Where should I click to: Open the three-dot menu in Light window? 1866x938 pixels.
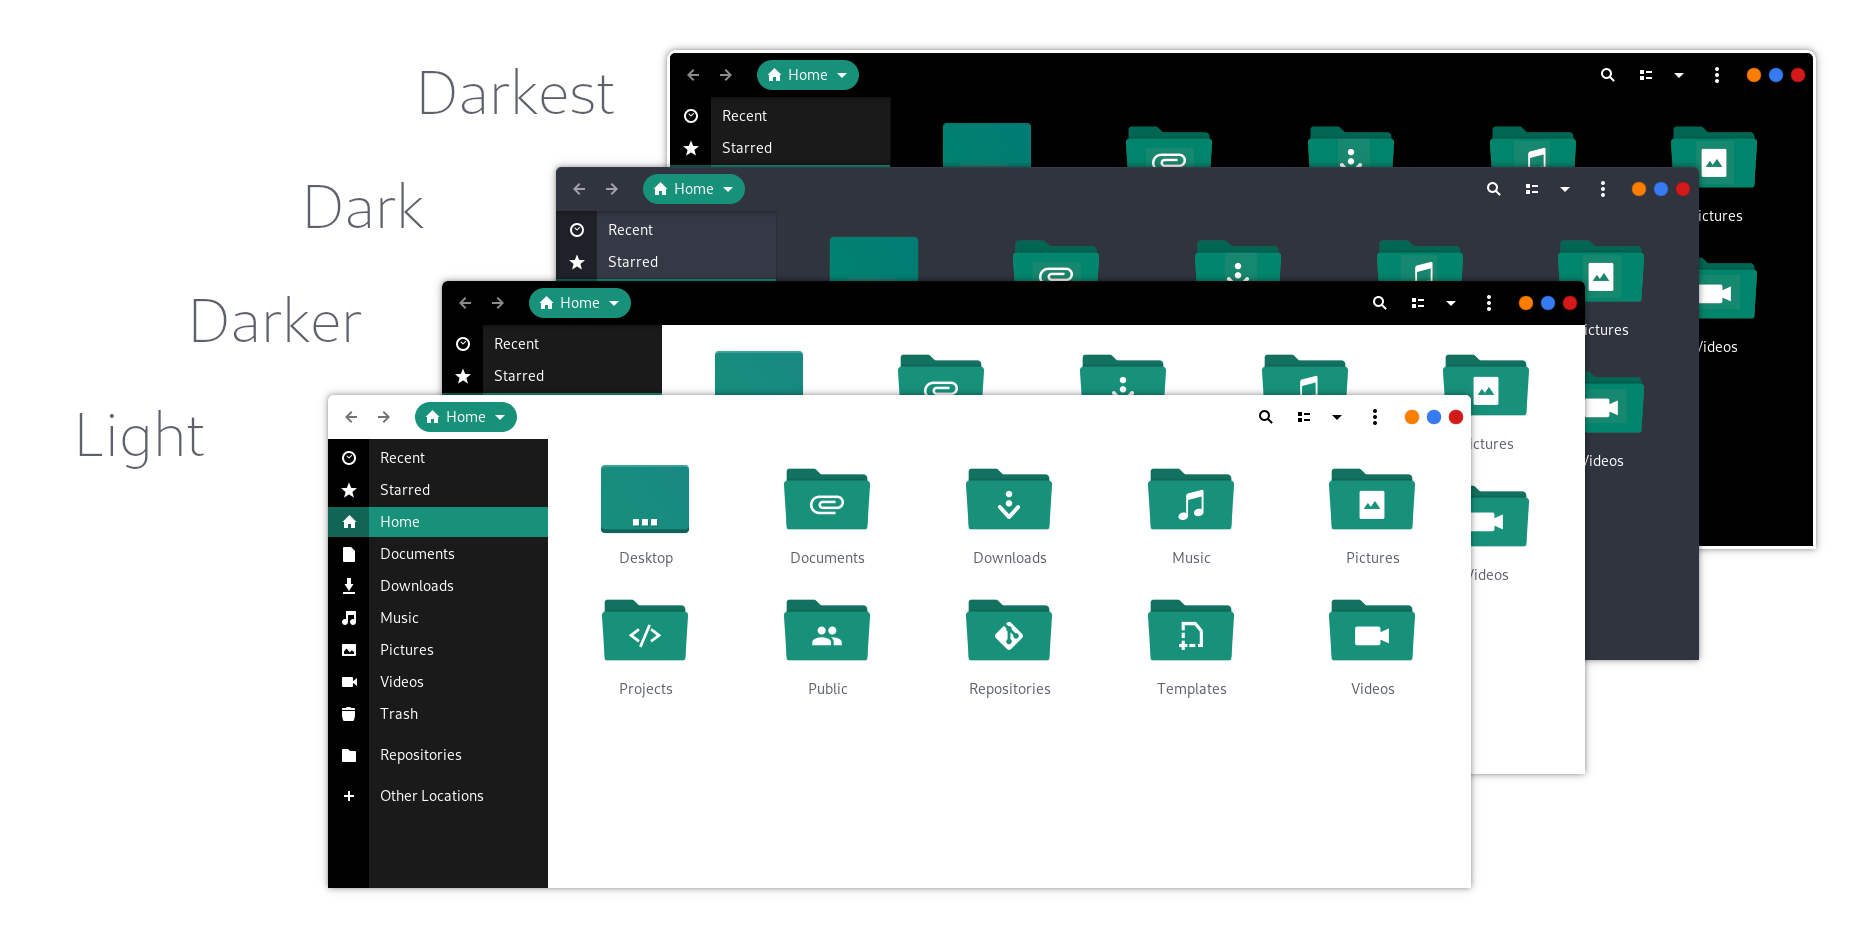1375,417
